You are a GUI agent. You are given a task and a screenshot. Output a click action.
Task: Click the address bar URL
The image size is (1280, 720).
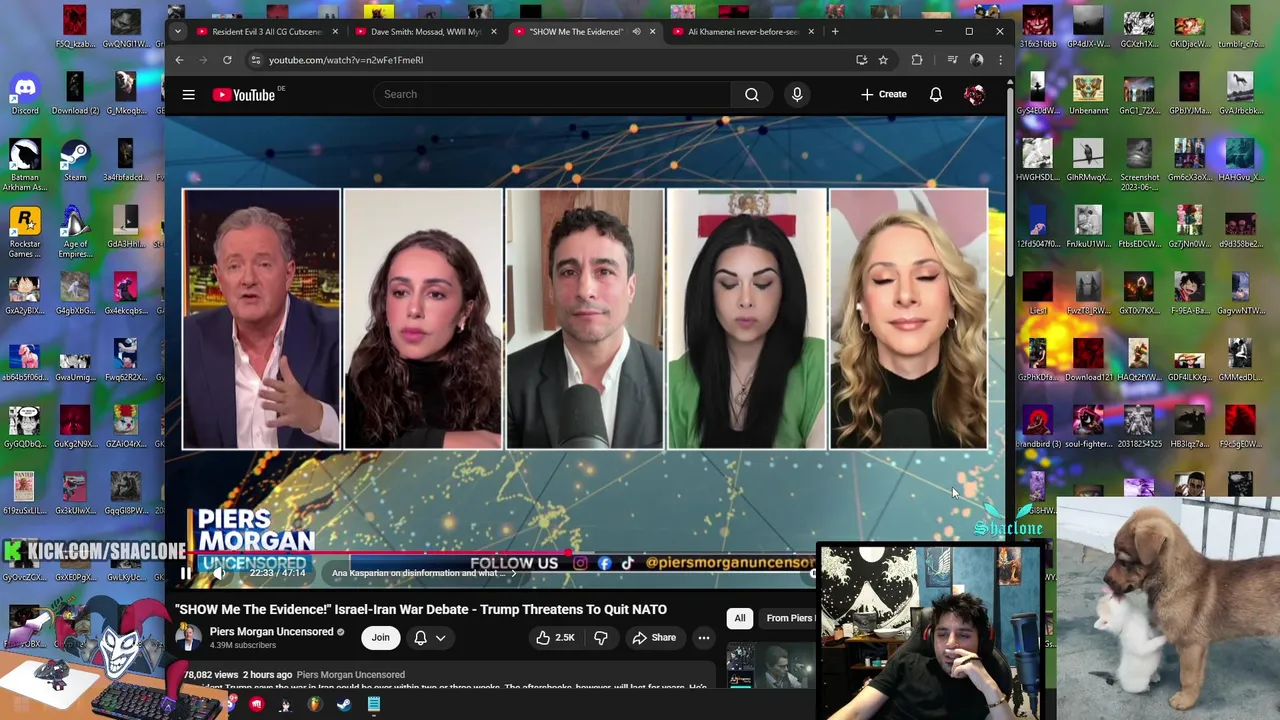point(346,60)
